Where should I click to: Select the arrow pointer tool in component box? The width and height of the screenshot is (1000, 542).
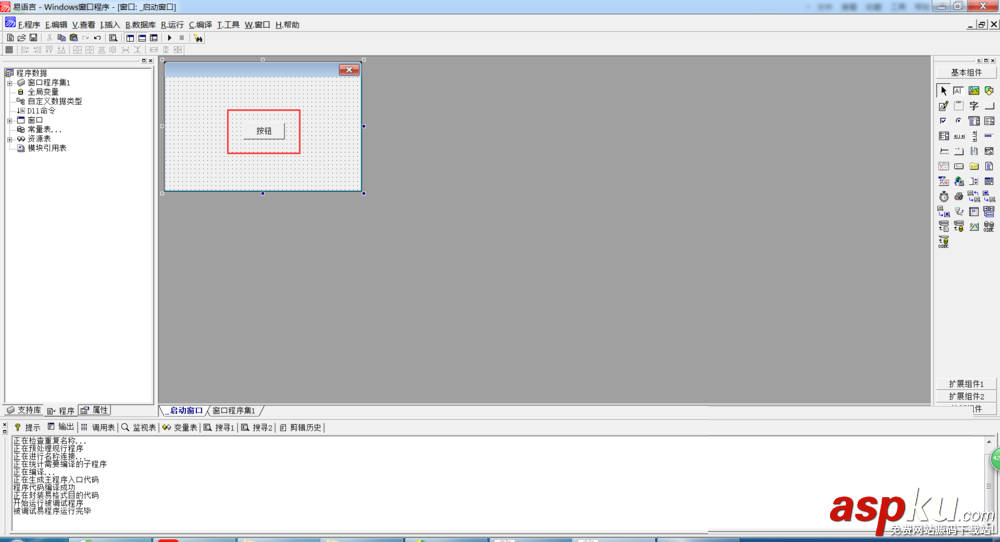click(943, 91)
